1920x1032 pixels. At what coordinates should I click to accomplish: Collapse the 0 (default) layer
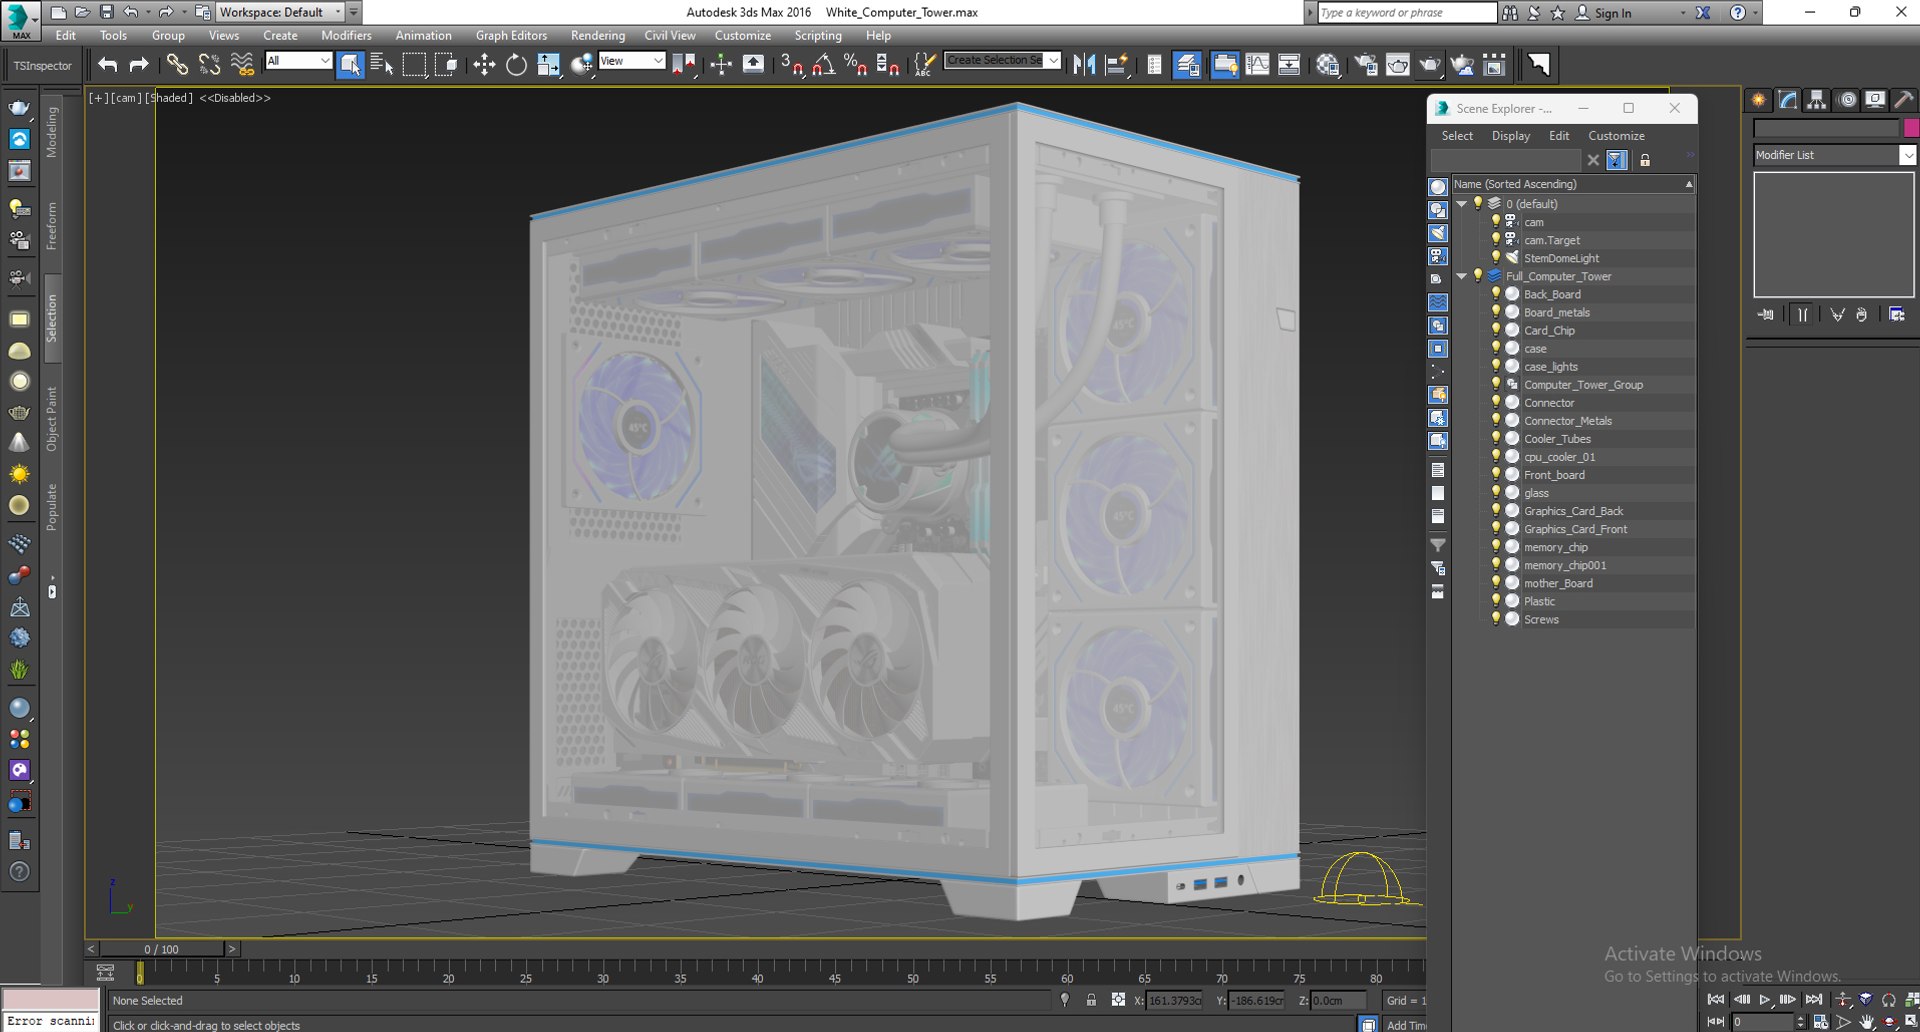[1462, 204]
